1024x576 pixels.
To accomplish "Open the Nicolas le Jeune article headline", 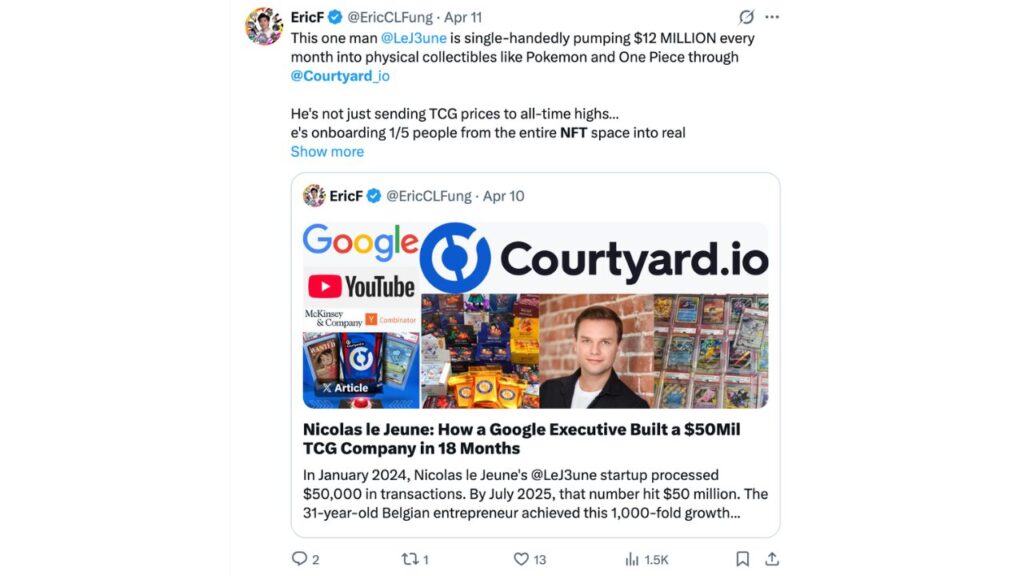I will (x=521, y=438).
